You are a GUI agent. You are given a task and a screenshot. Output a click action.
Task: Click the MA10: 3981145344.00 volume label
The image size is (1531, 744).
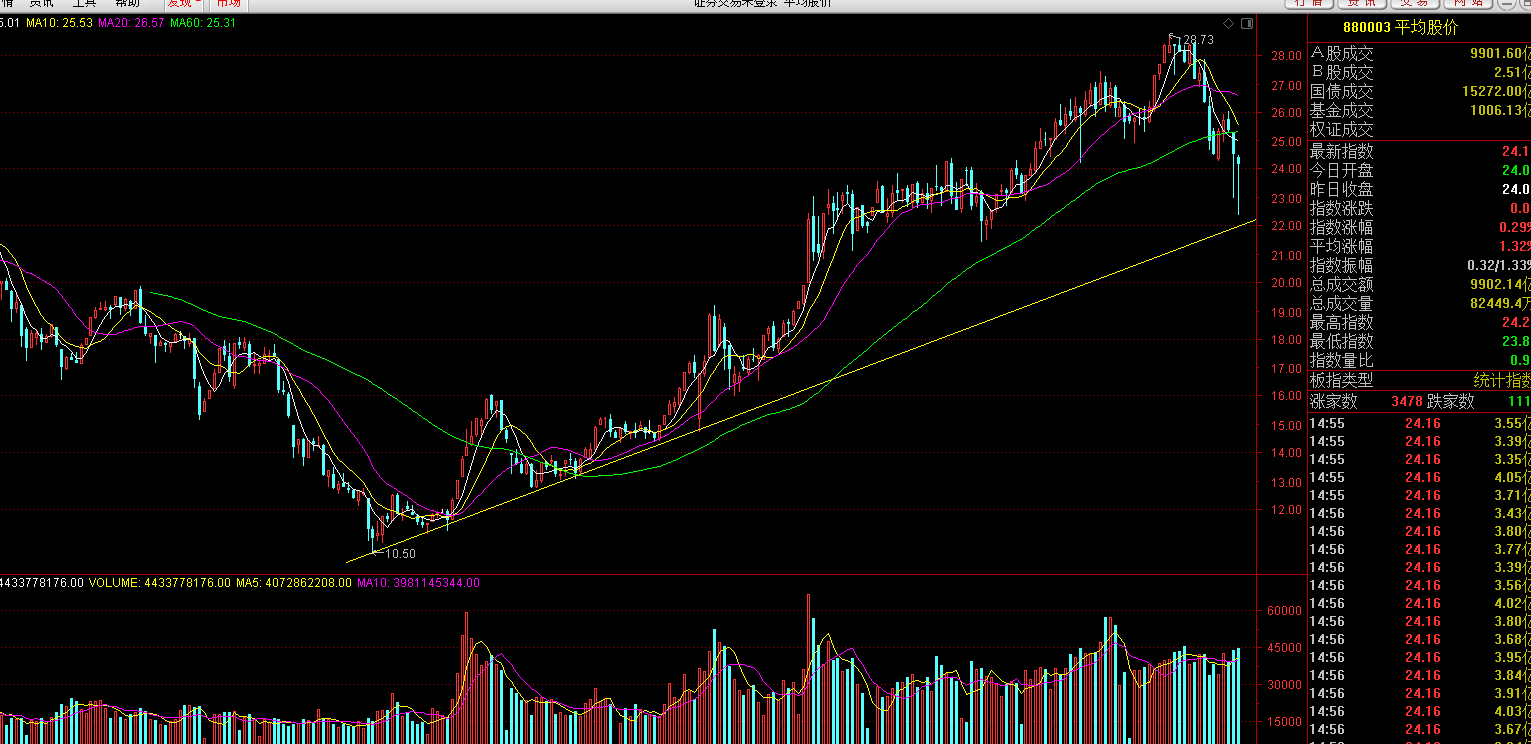tap(418, 582)
